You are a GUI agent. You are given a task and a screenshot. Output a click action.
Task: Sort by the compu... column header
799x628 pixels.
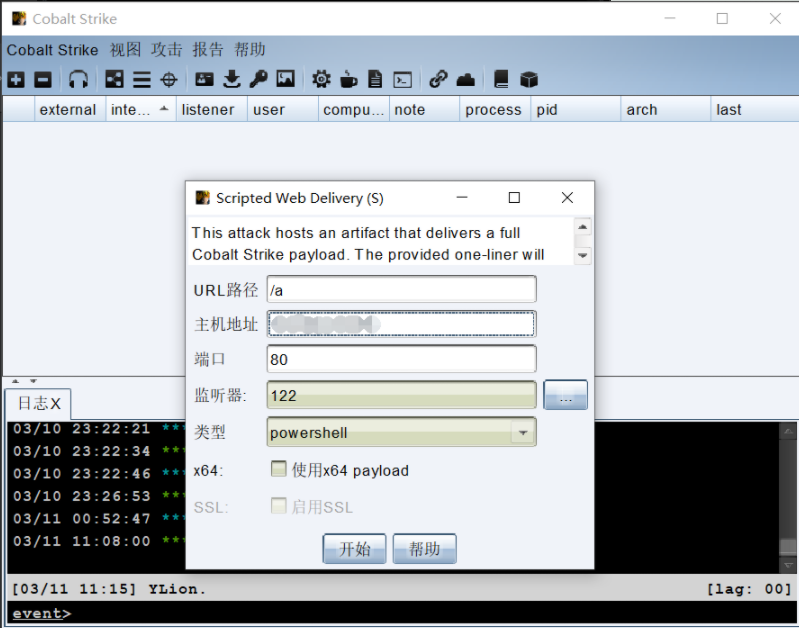pyautogui.click(x=354, y=109)
